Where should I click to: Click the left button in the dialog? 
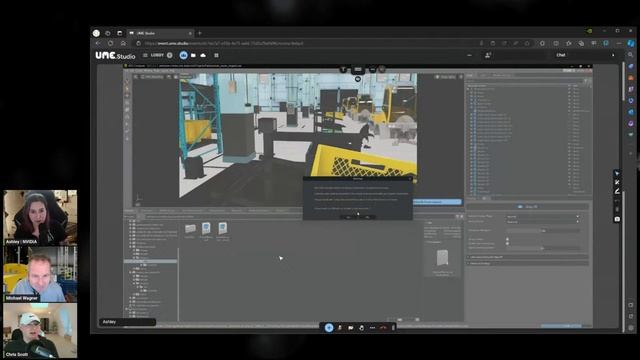[x=348, y=217]
